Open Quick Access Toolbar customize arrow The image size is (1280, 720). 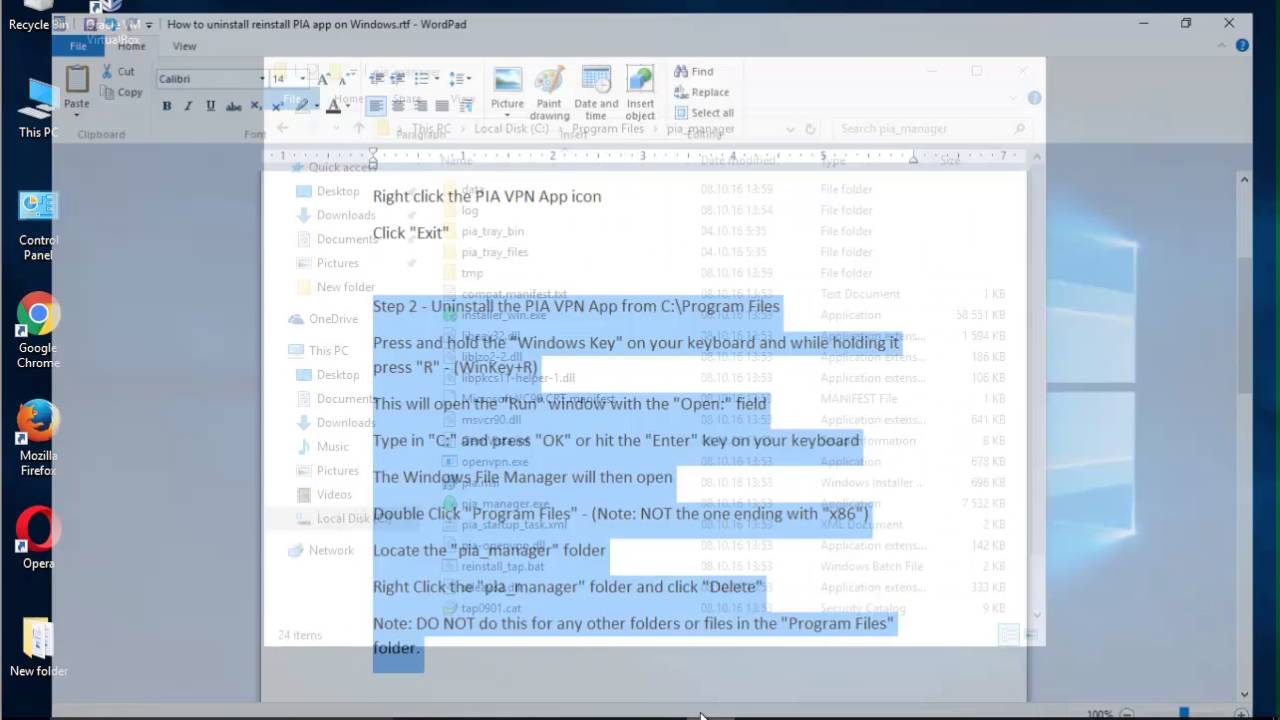coord(150,24)
